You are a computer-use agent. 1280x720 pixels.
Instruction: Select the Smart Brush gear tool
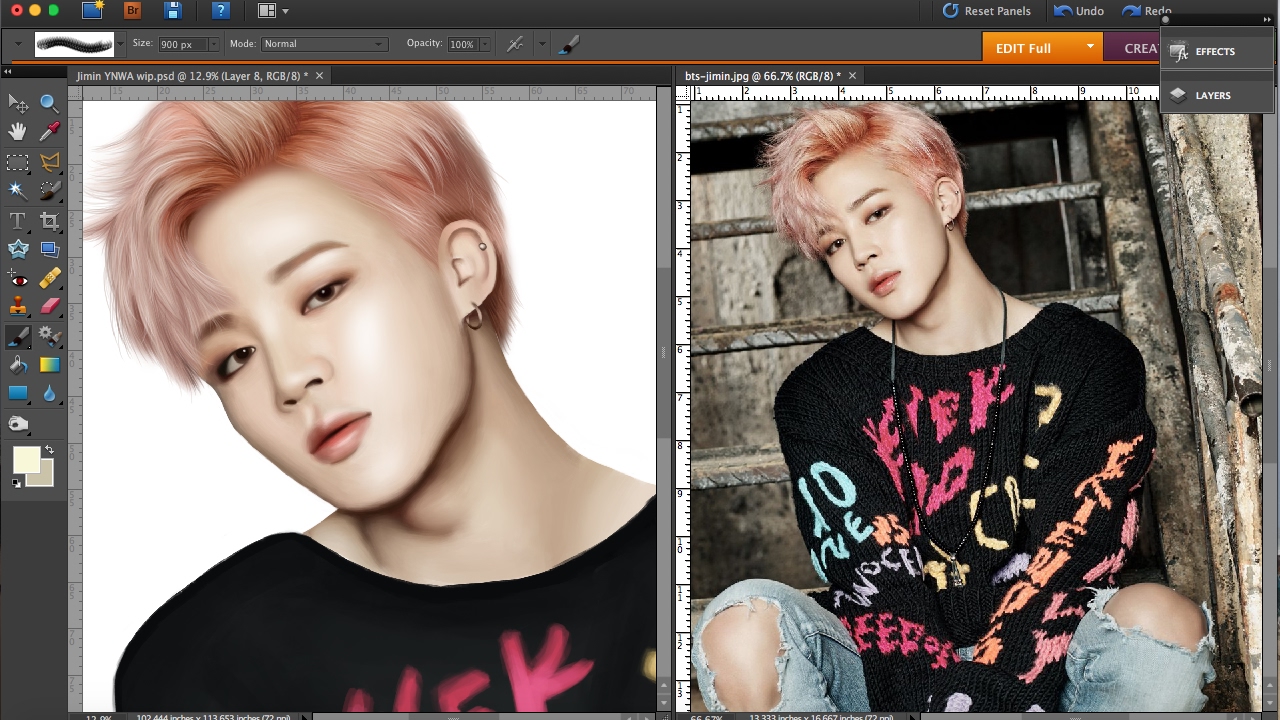[49, 336]
